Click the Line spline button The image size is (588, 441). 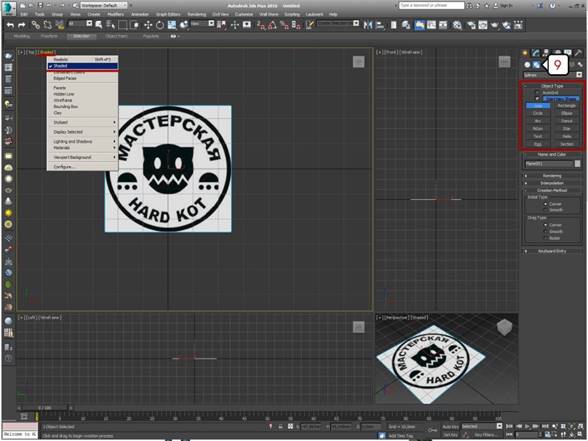point(538,106)
